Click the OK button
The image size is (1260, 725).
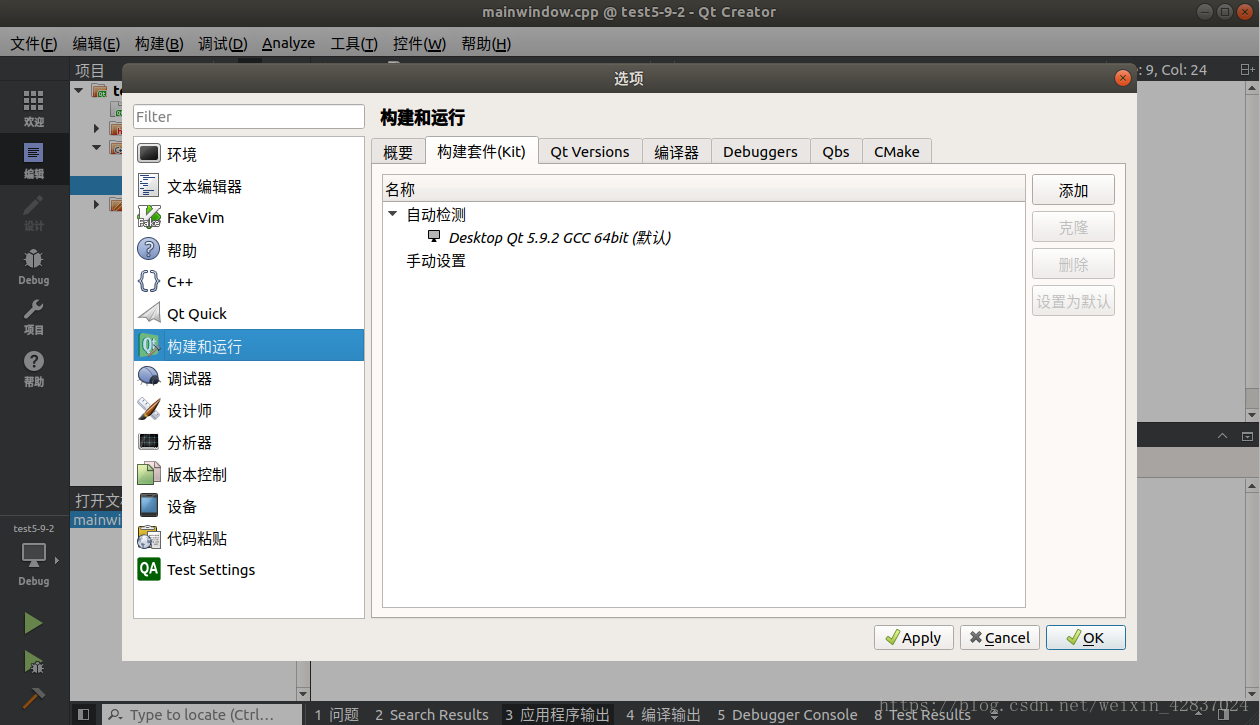coord(1086,637)
